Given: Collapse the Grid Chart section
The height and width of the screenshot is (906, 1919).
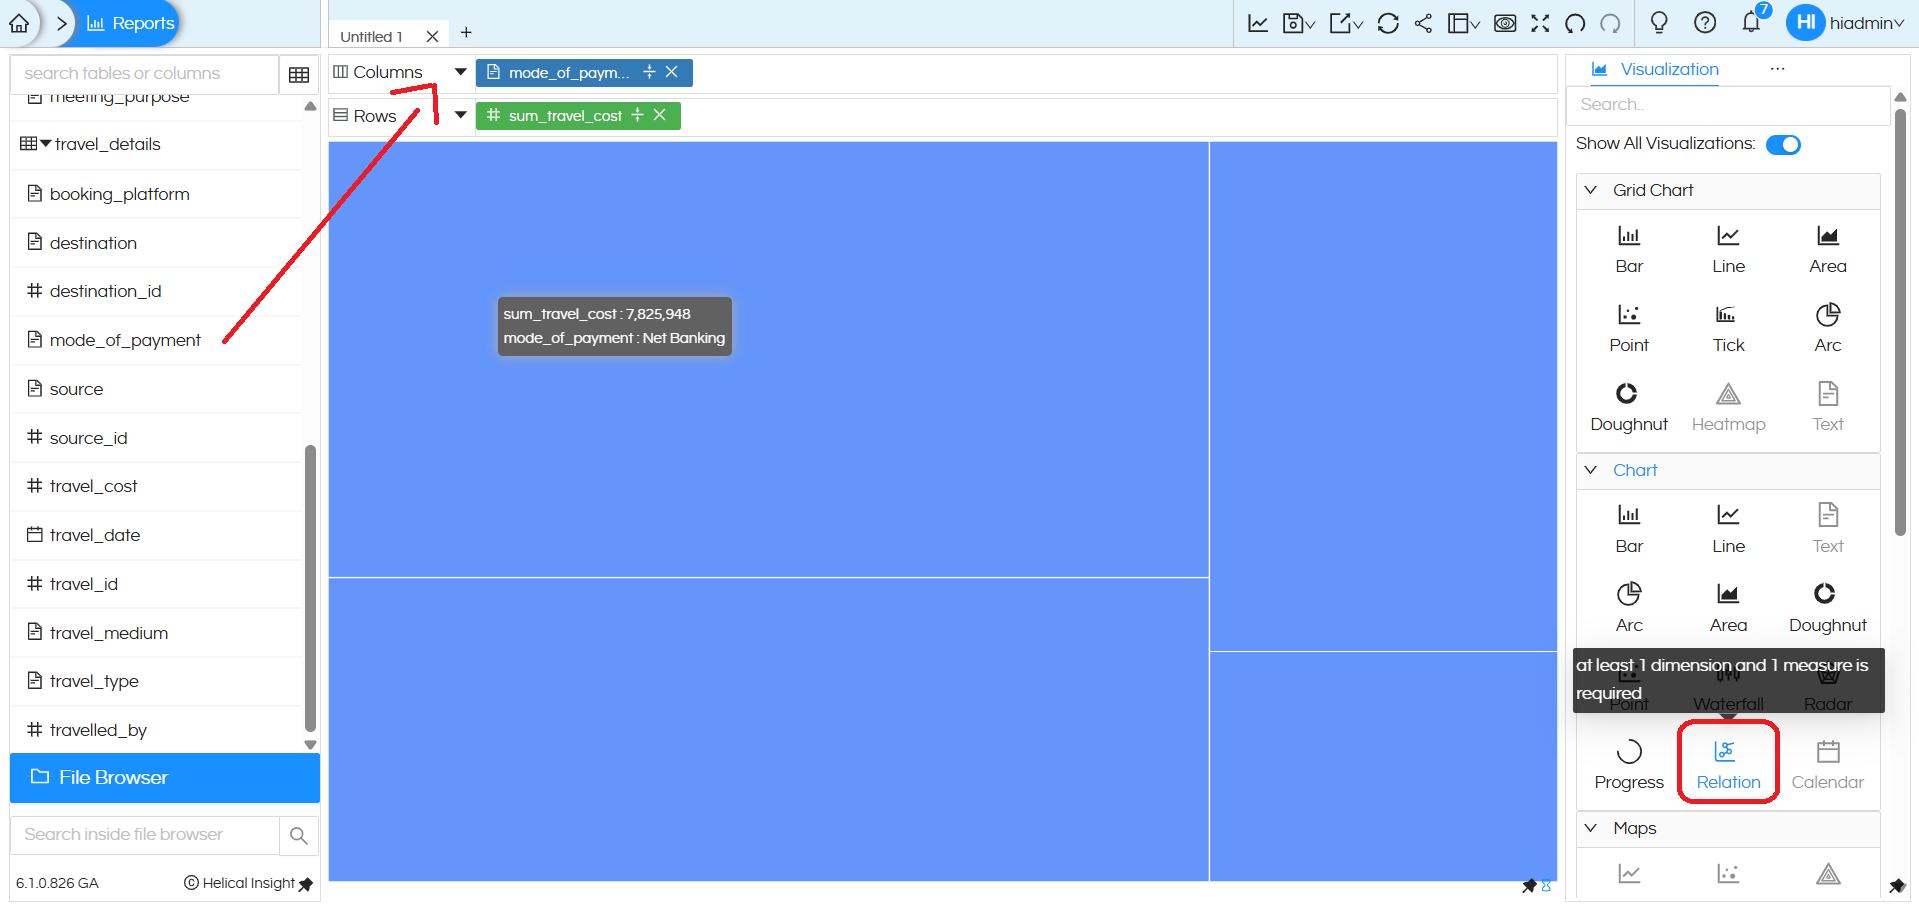Looking at the screenshot, I should click(x=1591, y=190).
